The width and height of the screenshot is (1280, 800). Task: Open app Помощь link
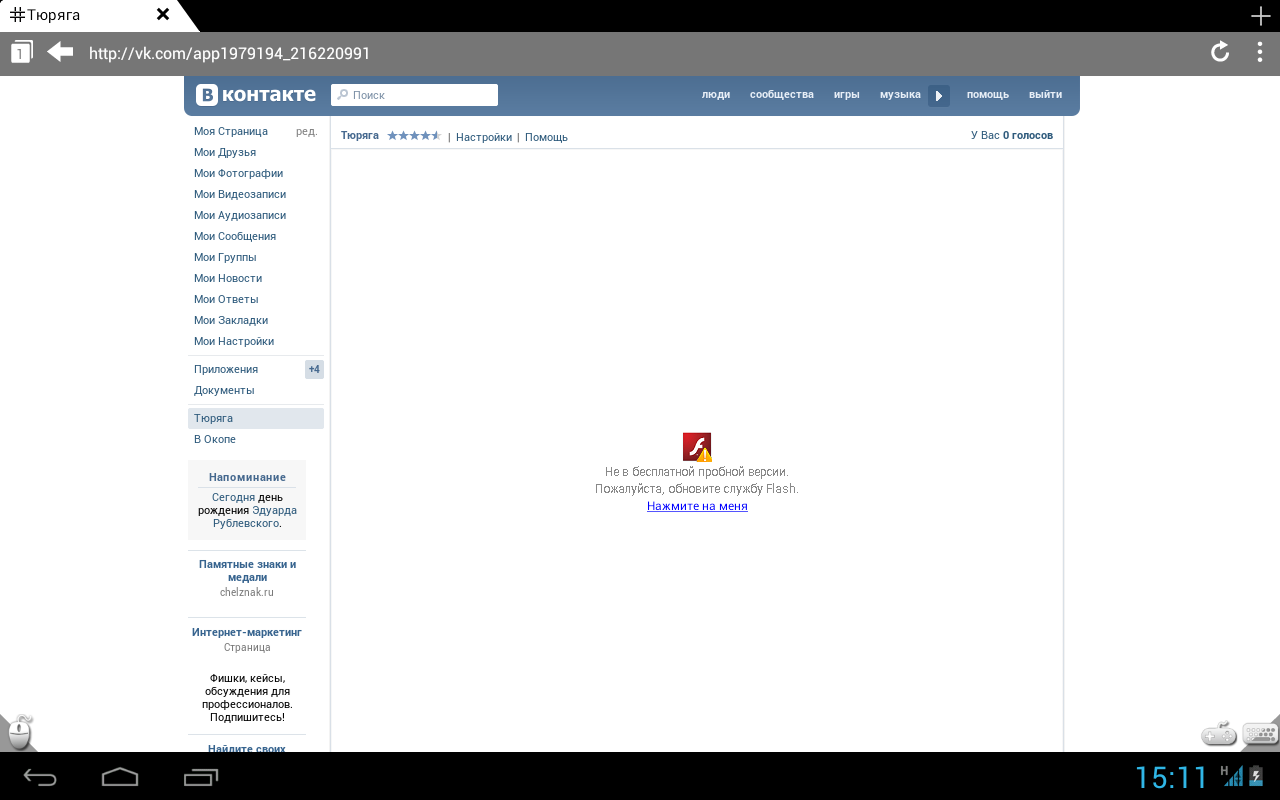546,137
